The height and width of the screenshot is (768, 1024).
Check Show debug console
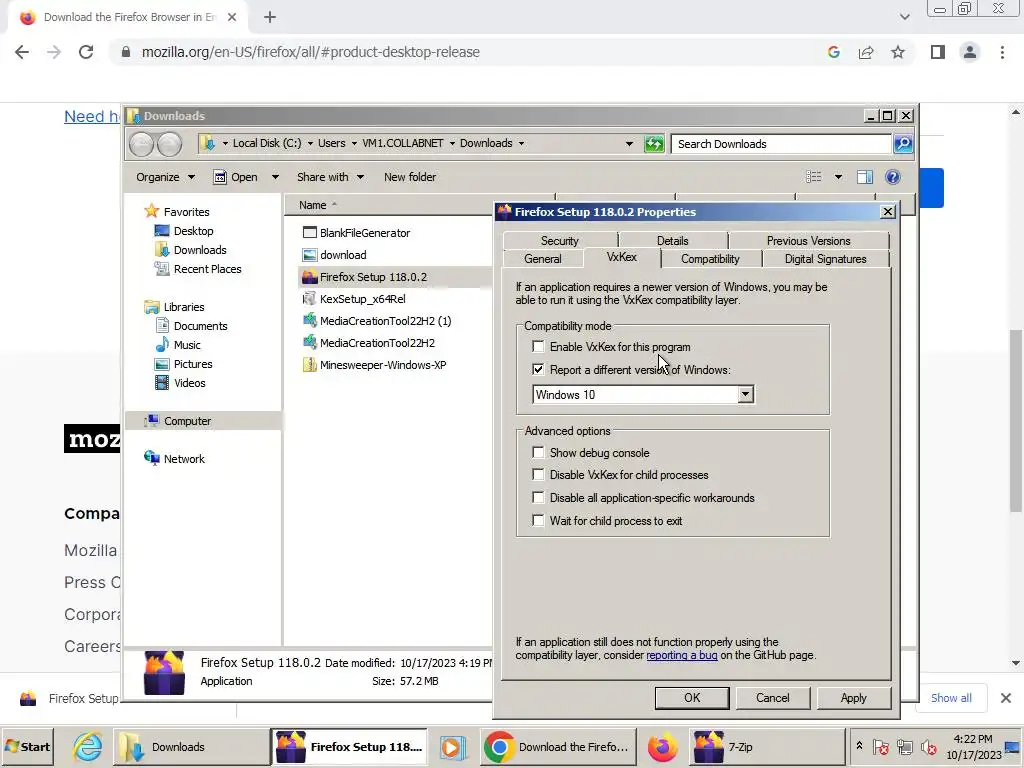point(538,453)
